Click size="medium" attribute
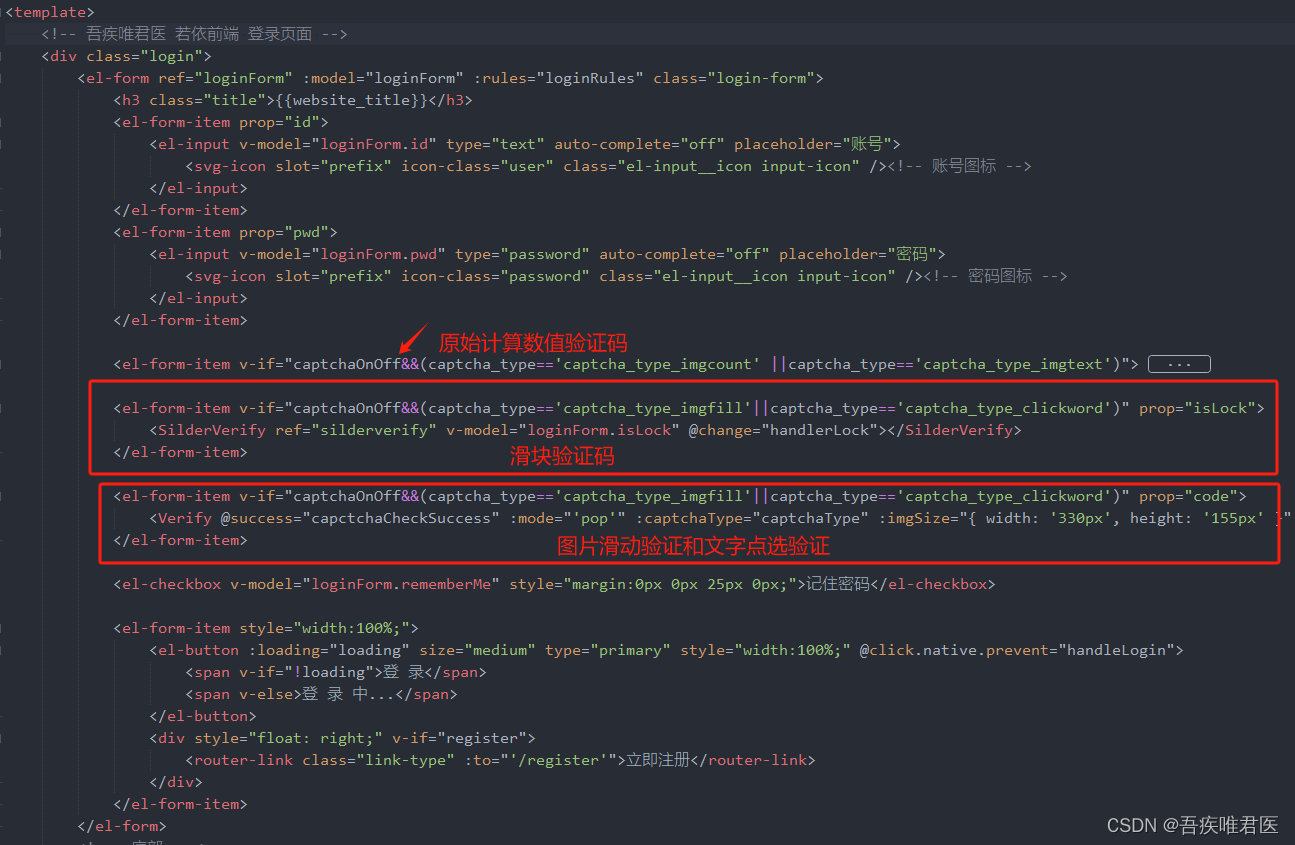Screen dimensions: 1295x845 tap(478, 650)
